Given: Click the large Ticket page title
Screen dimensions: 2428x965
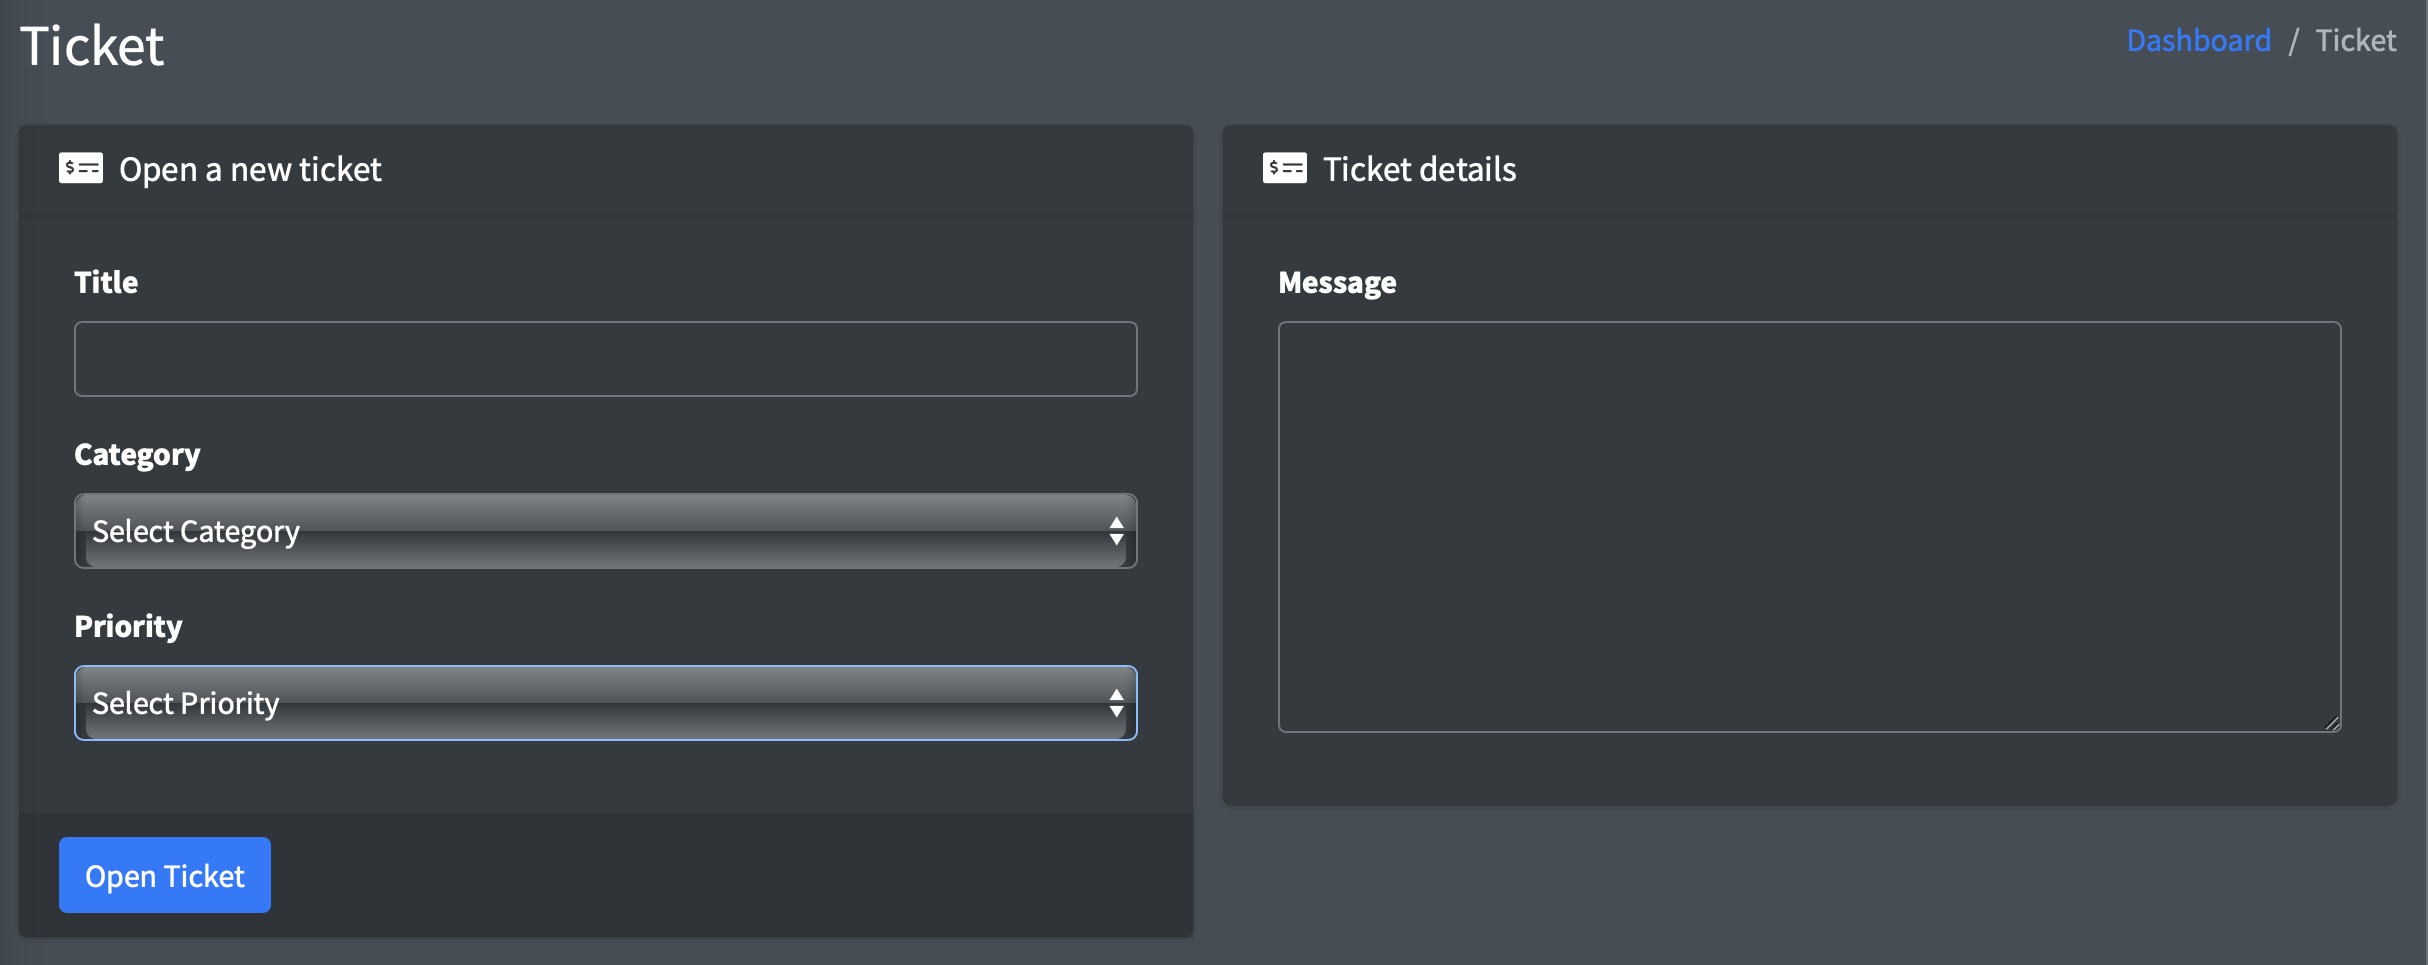Looking at the screenshot, I should coord(92,47).
